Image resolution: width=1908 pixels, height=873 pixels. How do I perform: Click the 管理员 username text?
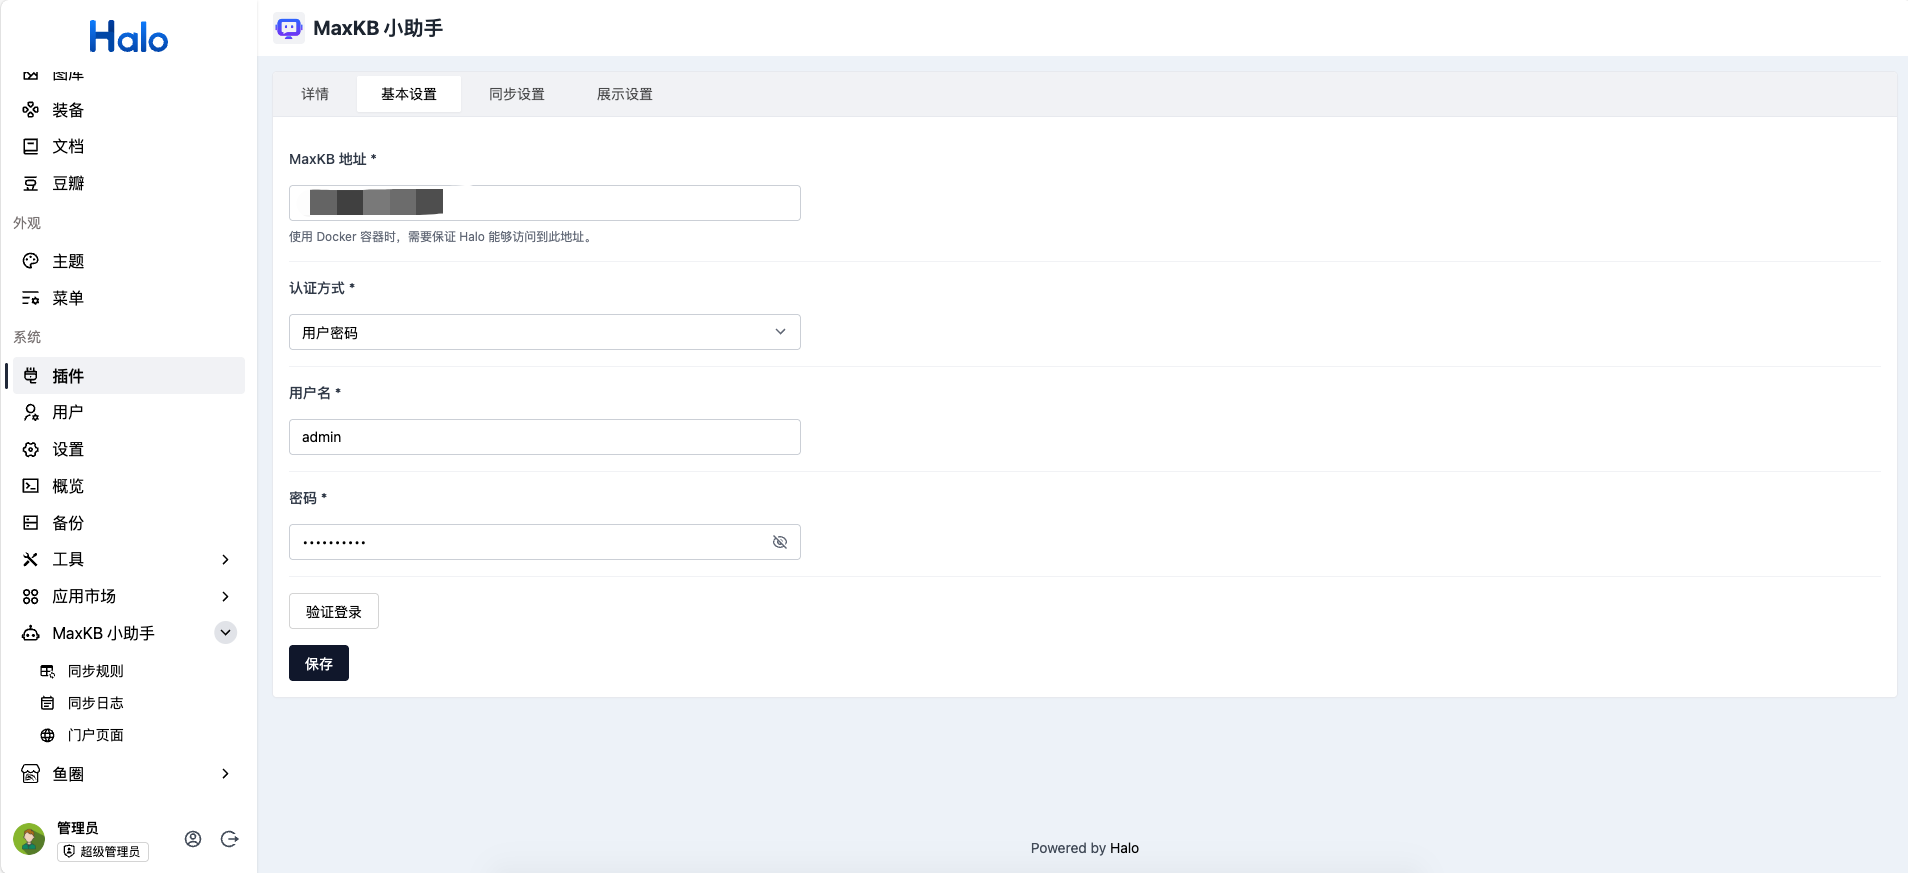click(x=78, y=828)
